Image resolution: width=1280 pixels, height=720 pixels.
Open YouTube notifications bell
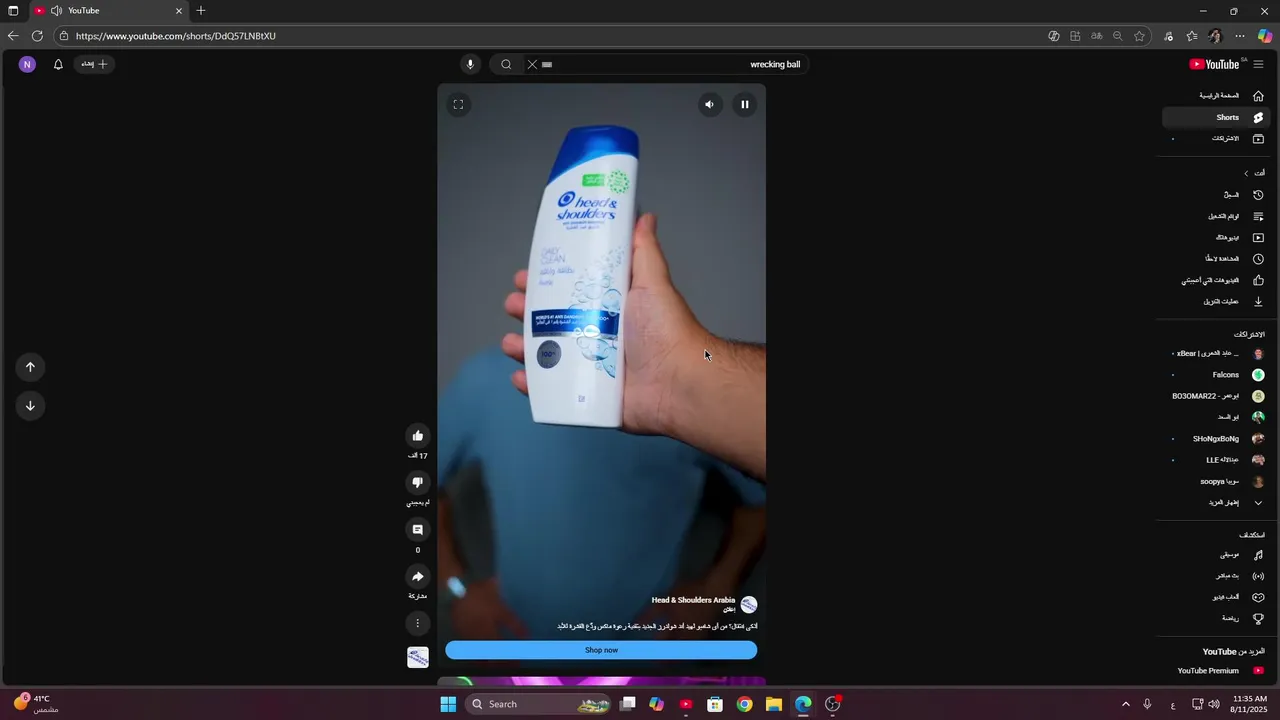[x=58, y=64]
